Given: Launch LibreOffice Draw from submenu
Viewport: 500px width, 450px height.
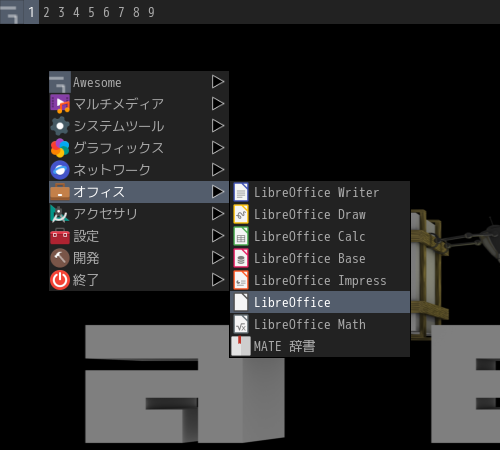Looking at the screenshot, I should click(320, 214).
